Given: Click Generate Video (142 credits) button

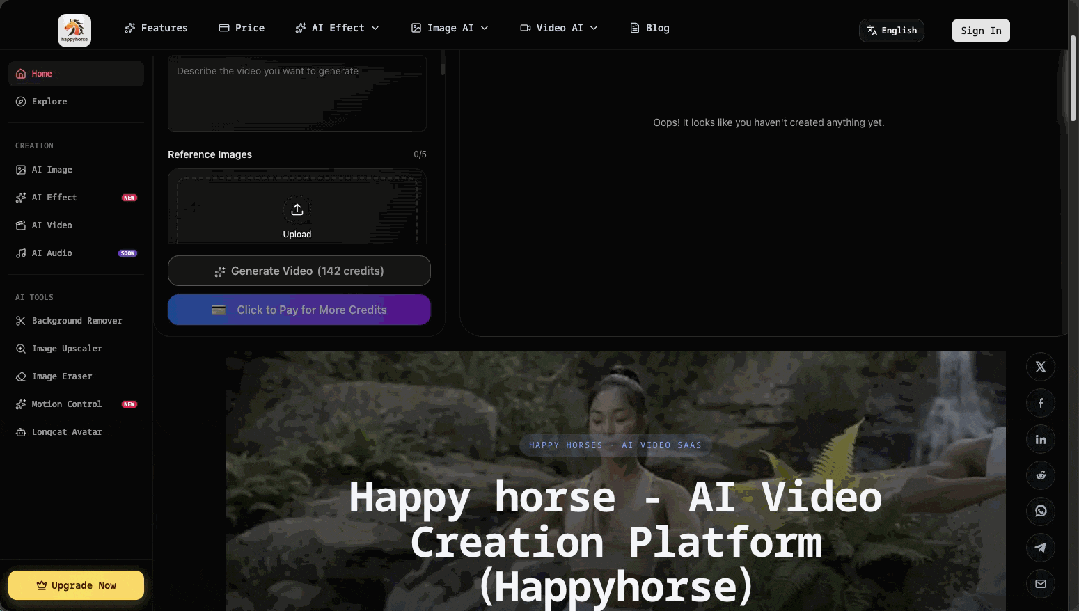Looking at the screenshot, I should 299,271.
